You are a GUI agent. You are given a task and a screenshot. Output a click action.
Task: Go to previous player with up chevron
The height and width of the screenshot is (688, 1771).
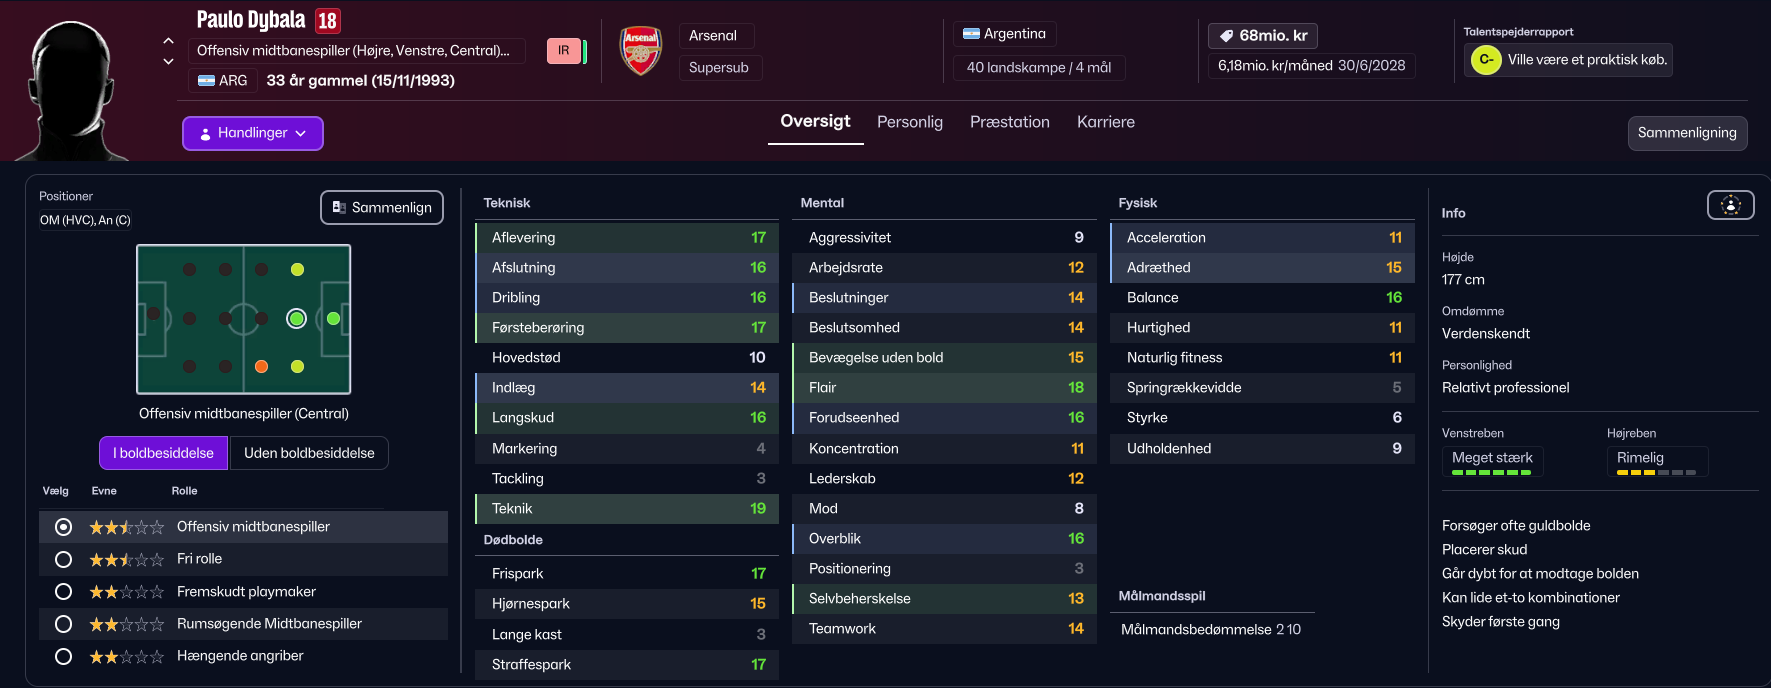168,41
